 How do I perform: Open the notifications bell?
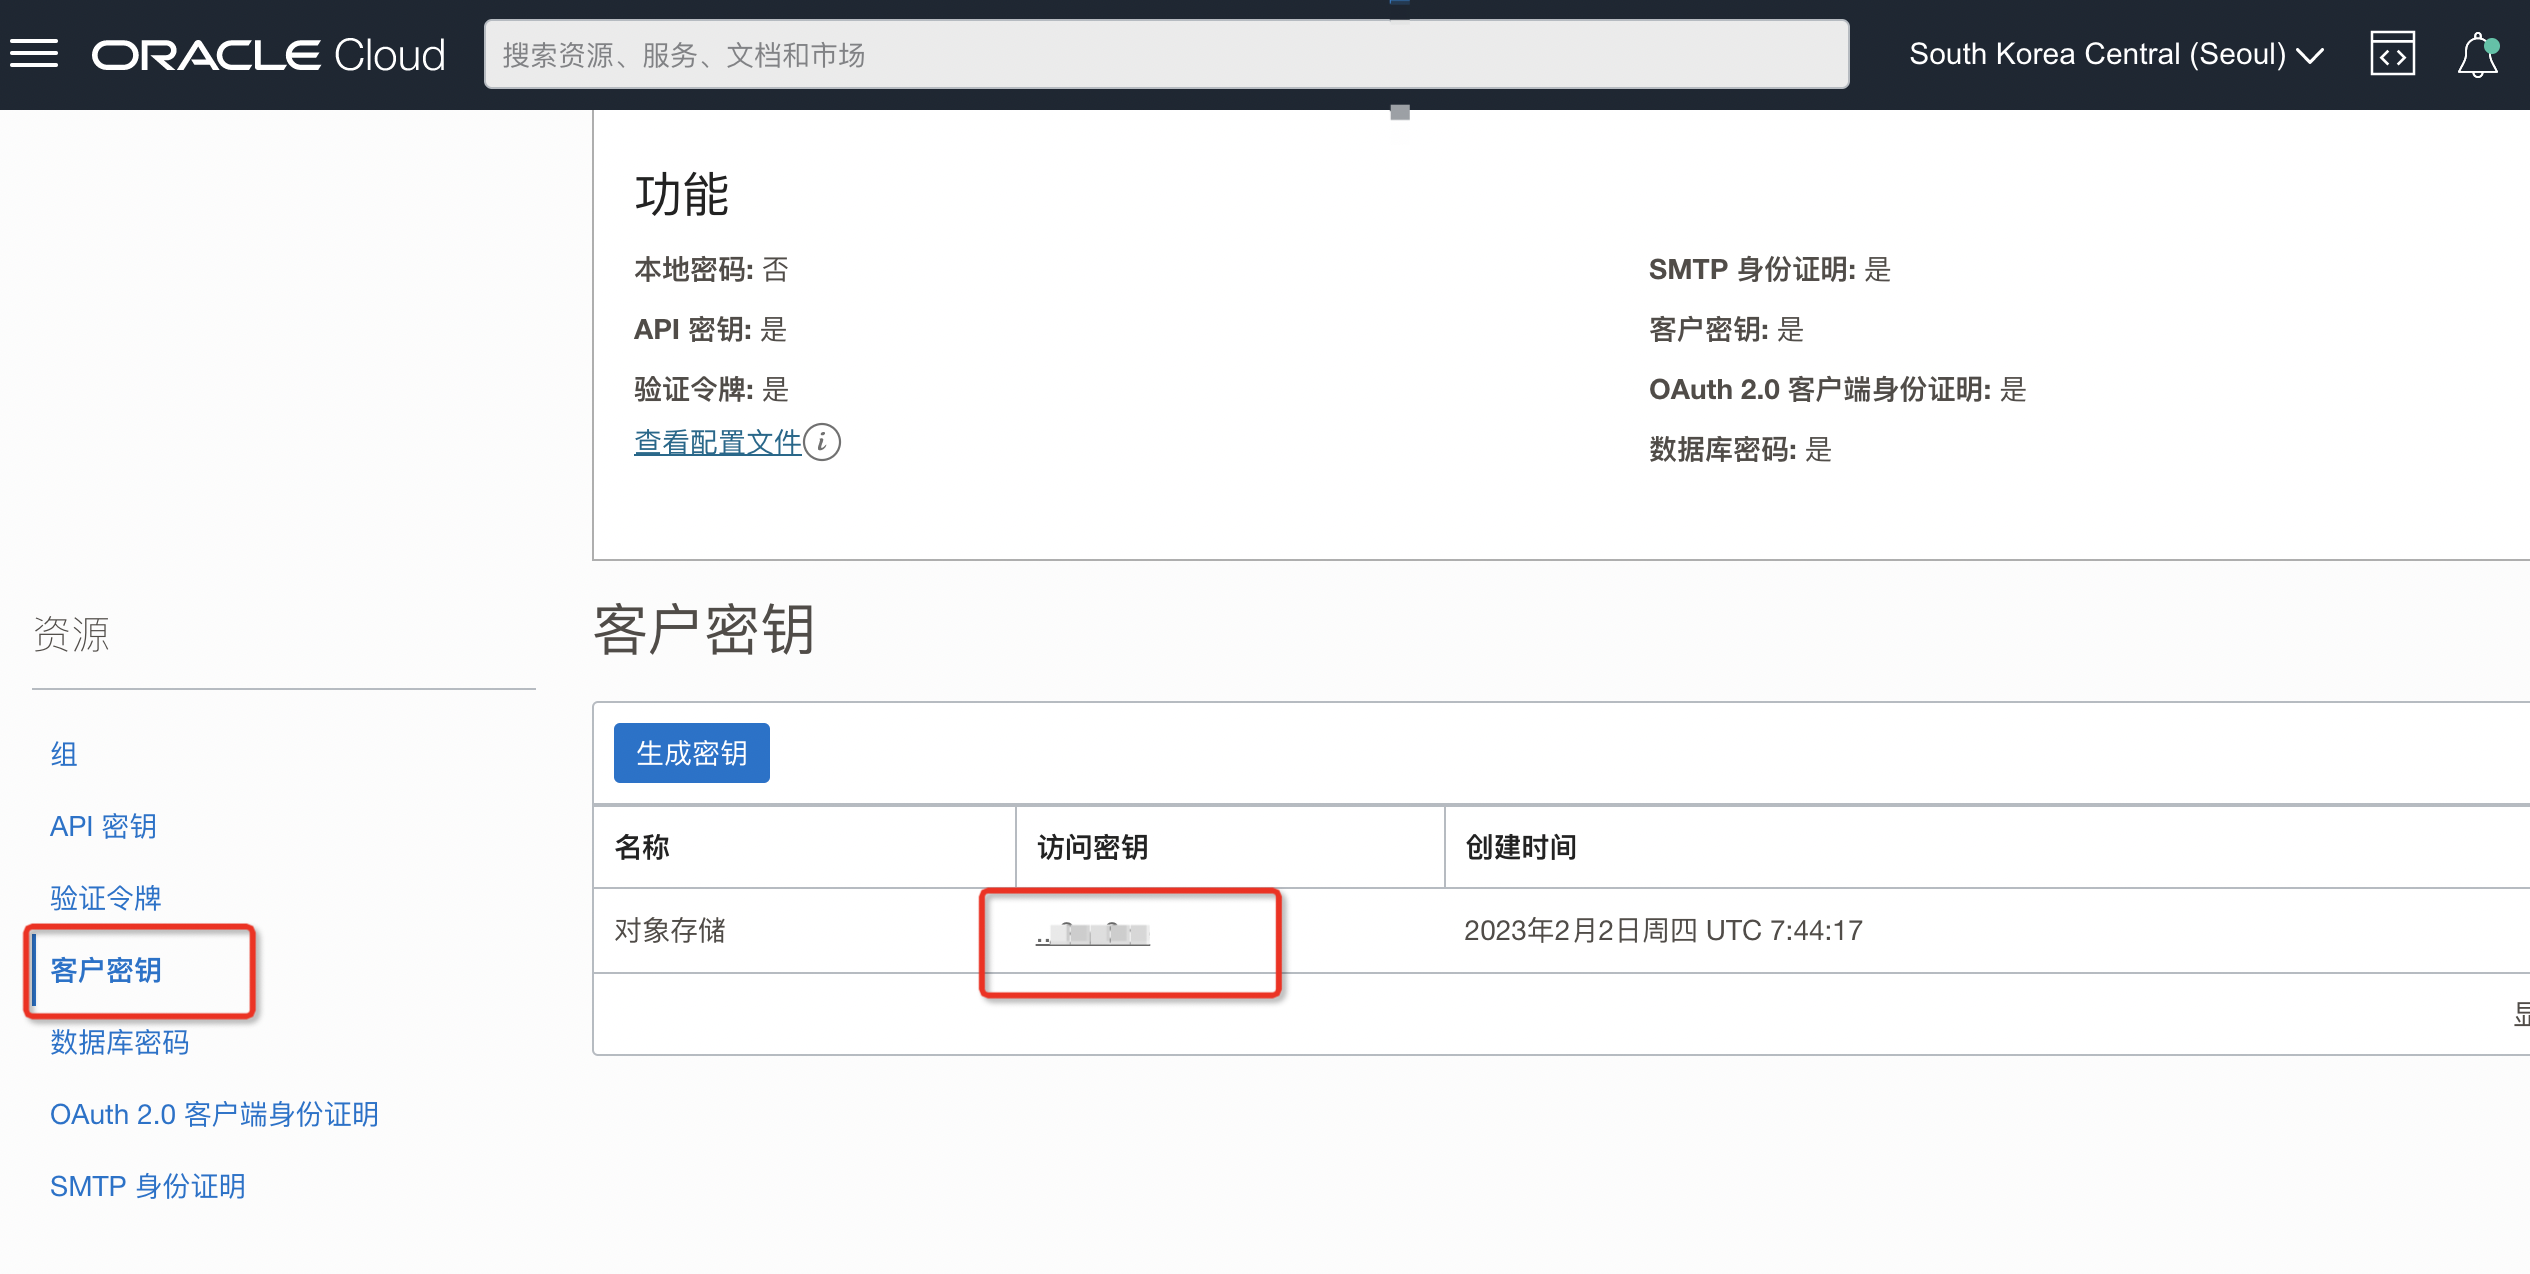click(x=2477, y=55)
